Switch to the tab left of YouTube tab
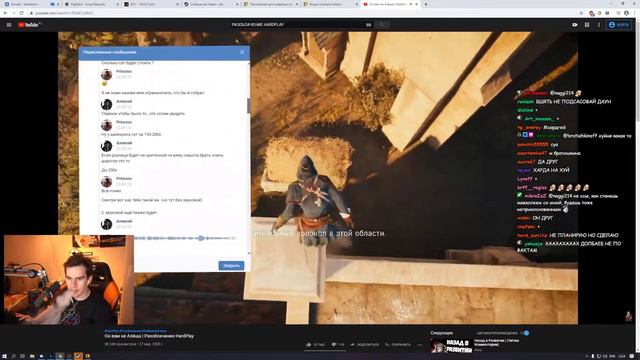The height and width of the screenshot is (360, 640). tap(331, 4)
